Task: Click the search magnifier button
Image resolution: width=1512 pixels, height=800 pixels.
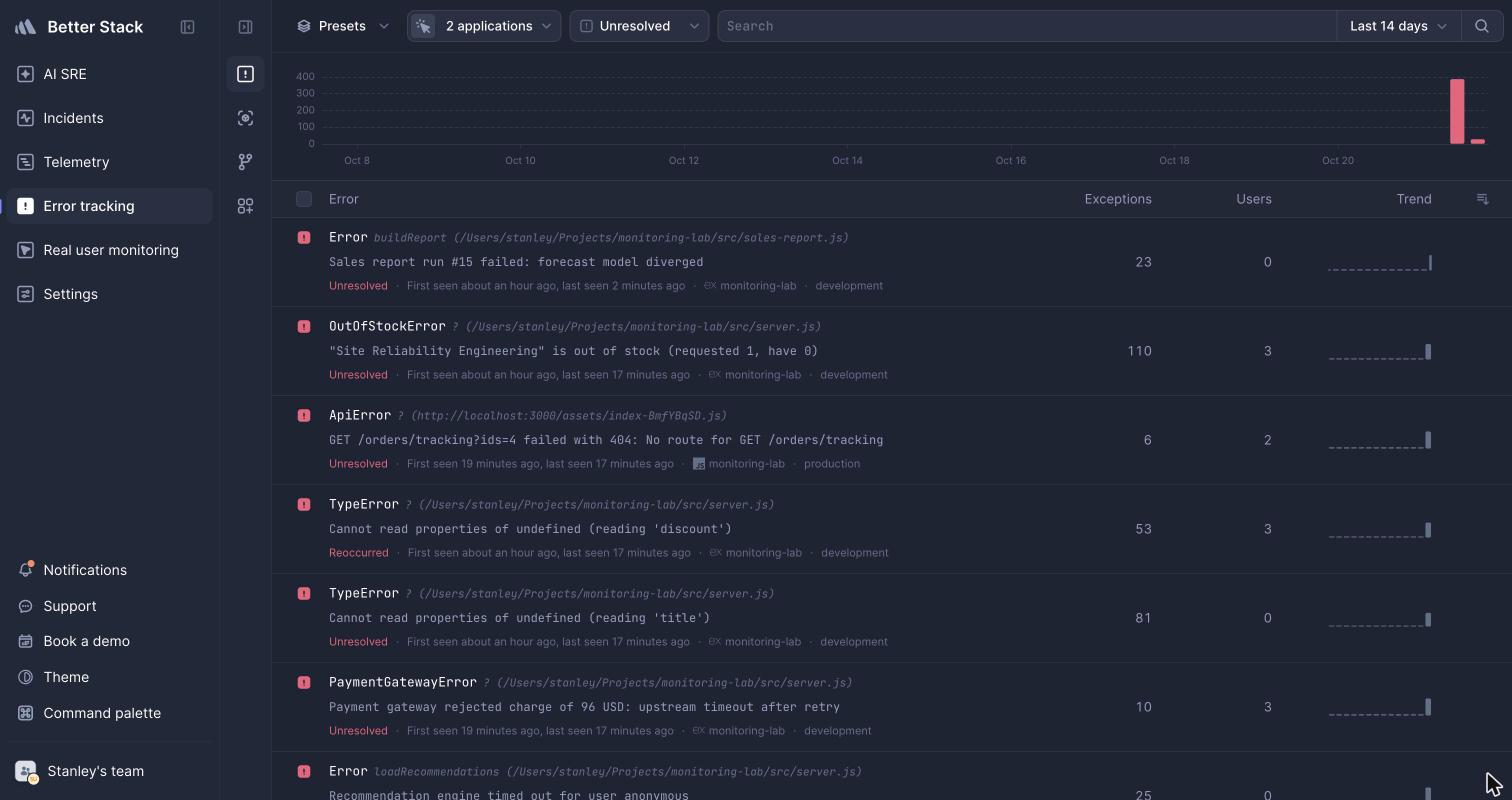Action: tap(1482, 26)
